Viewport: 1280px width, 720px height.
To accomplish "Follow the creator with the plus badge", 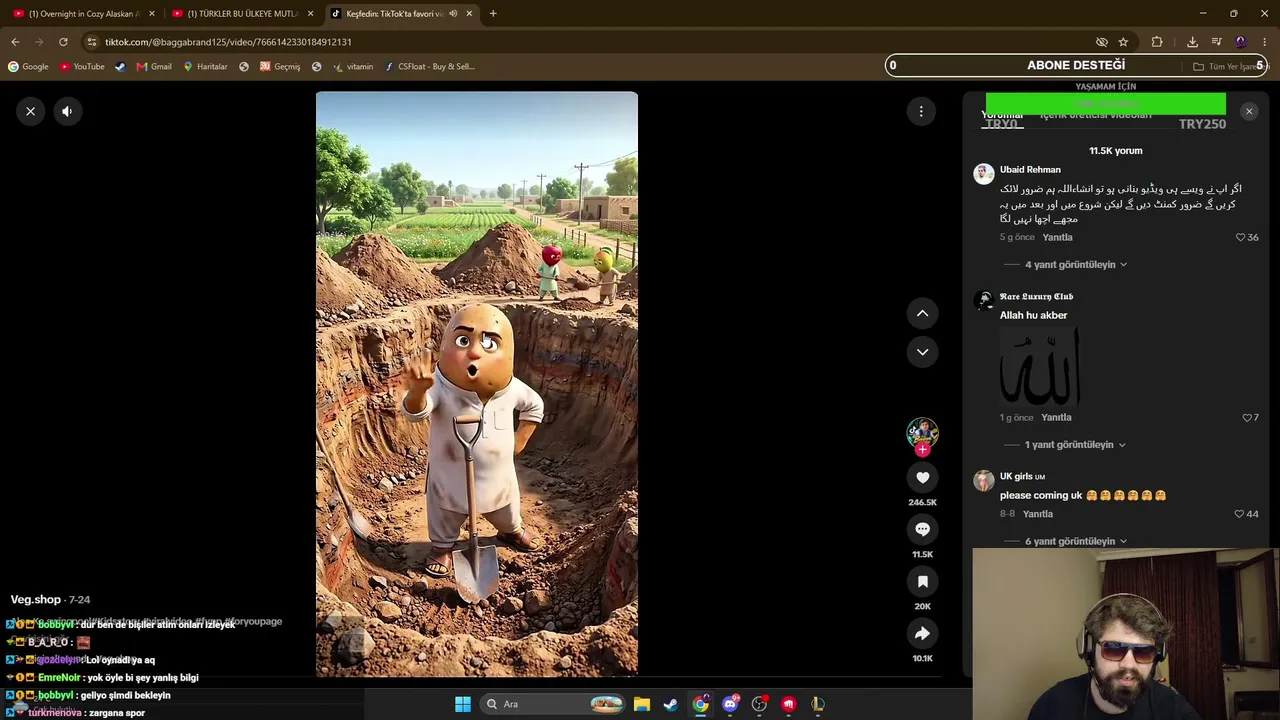I will click(922, 450).
